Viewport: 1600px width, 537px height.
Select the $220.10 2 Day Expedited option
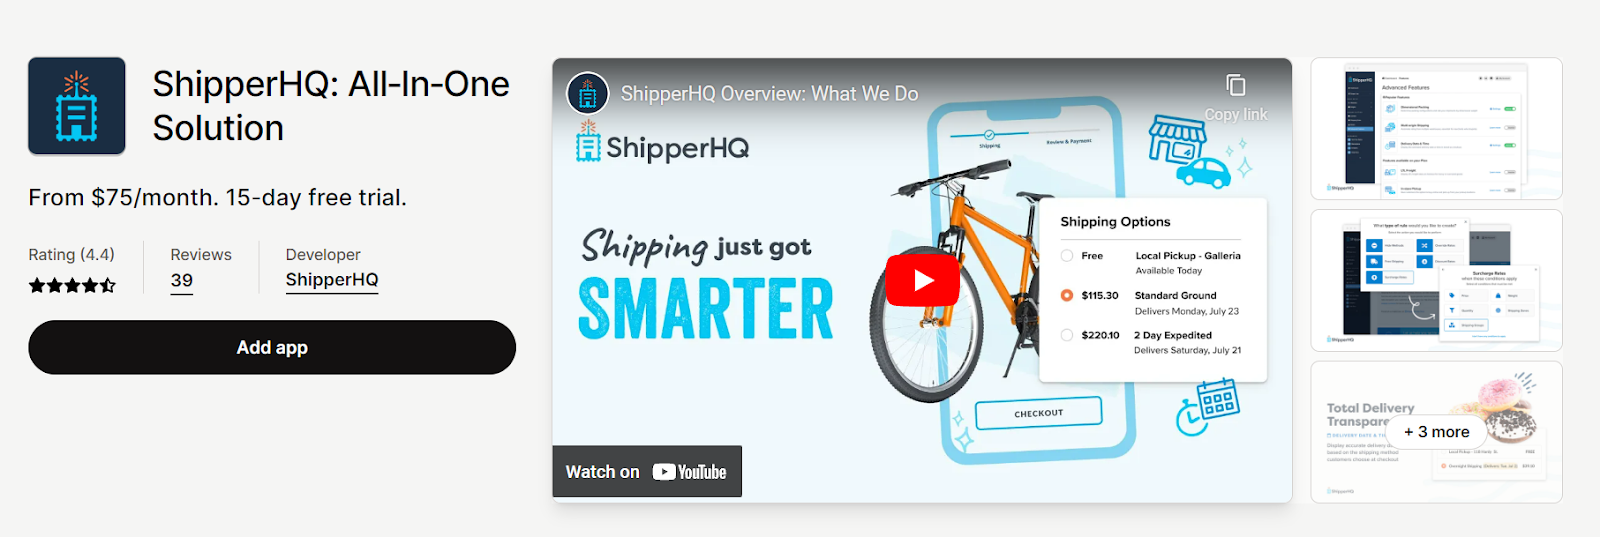[1067, 335]
